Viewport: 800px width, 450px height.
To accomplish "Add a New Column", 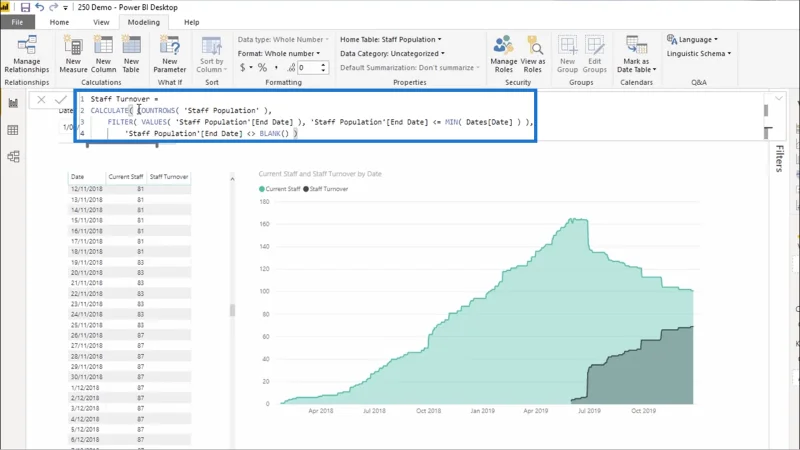I will (103, 54).
